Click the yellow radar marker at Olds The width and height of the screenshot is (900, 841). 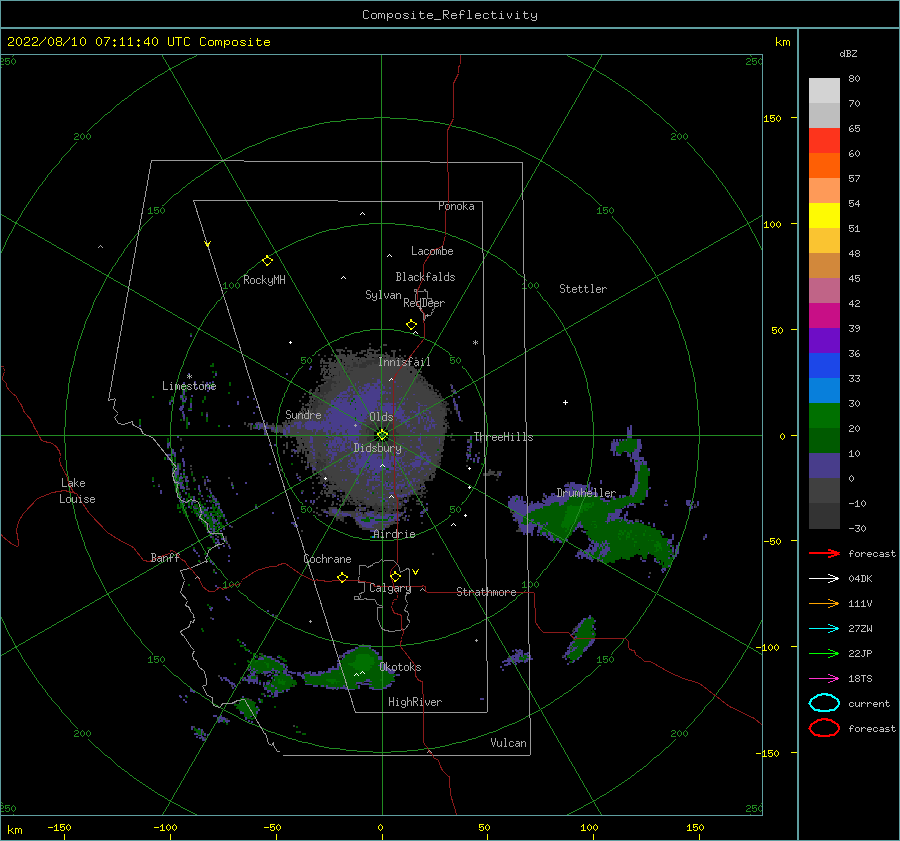pos(382,435)
